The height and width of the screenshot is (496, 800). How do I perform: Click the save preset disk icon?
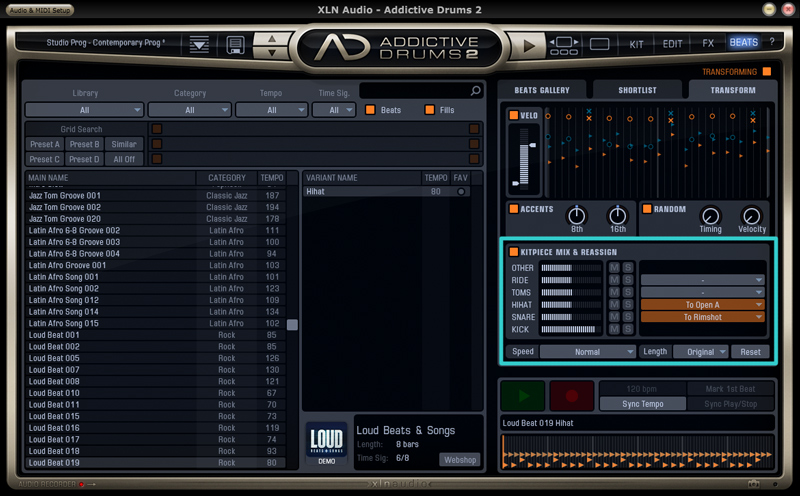(235, 45)
